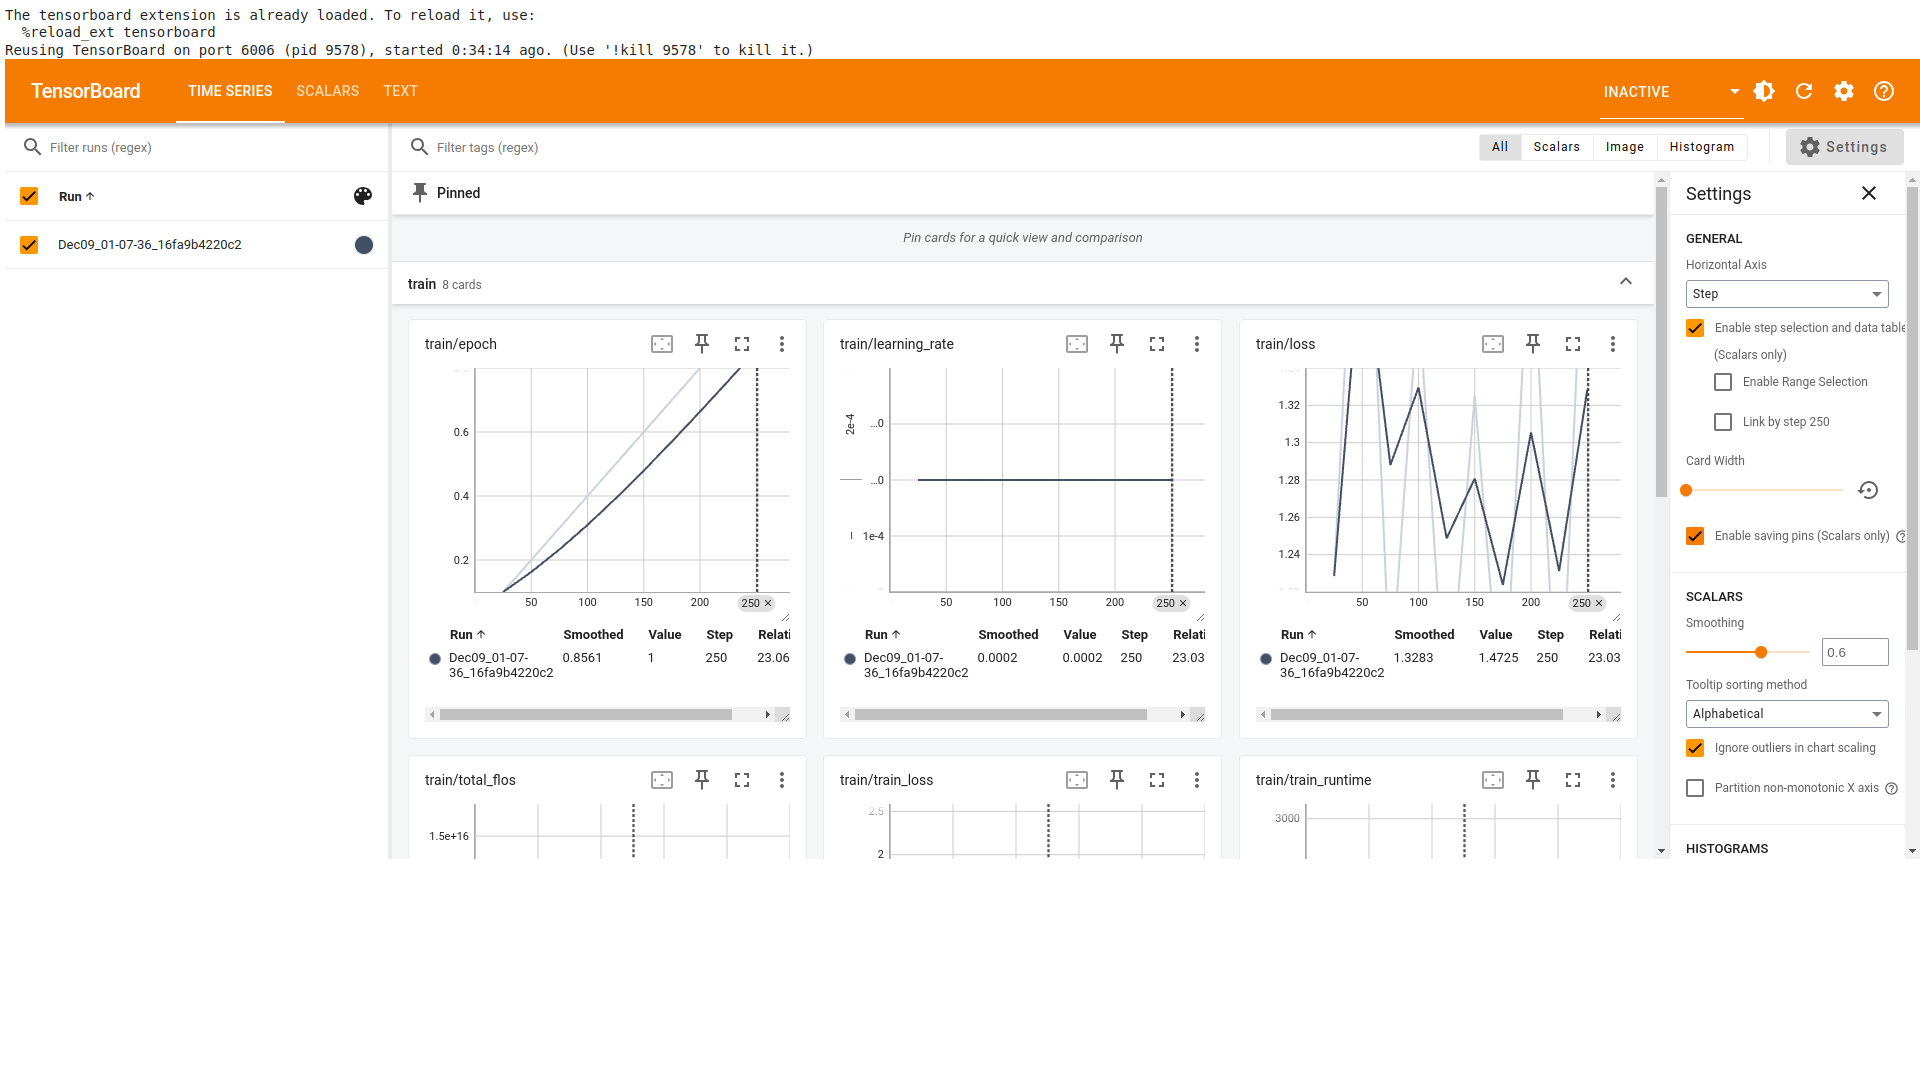Open more options on train/loss card
Viewport: 1920px width, 1080px height.
tap(1613, 344)
